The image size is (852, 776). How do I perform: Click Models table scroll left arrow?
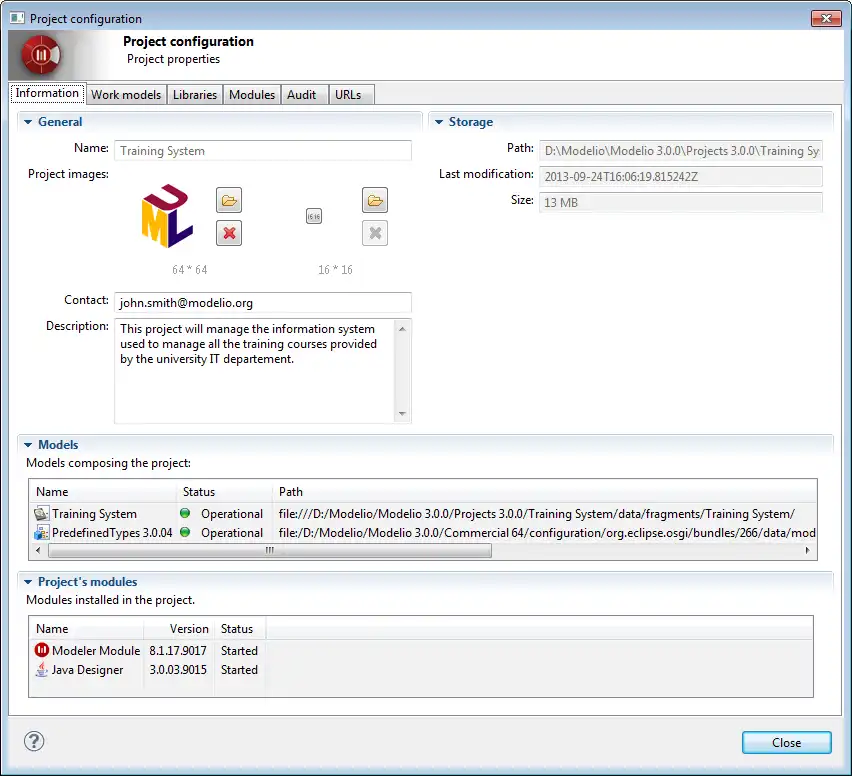tap(38, 550)
